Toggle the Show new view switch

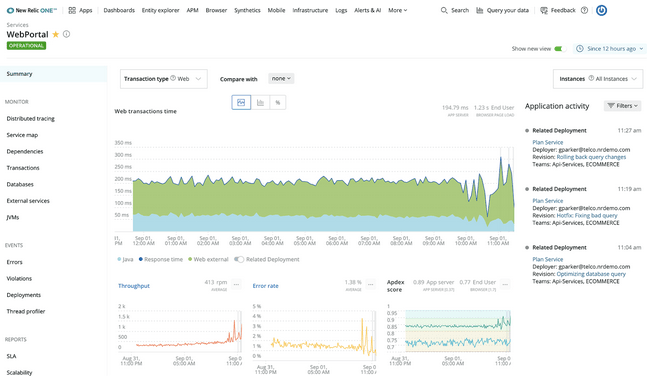pos(560,49)
